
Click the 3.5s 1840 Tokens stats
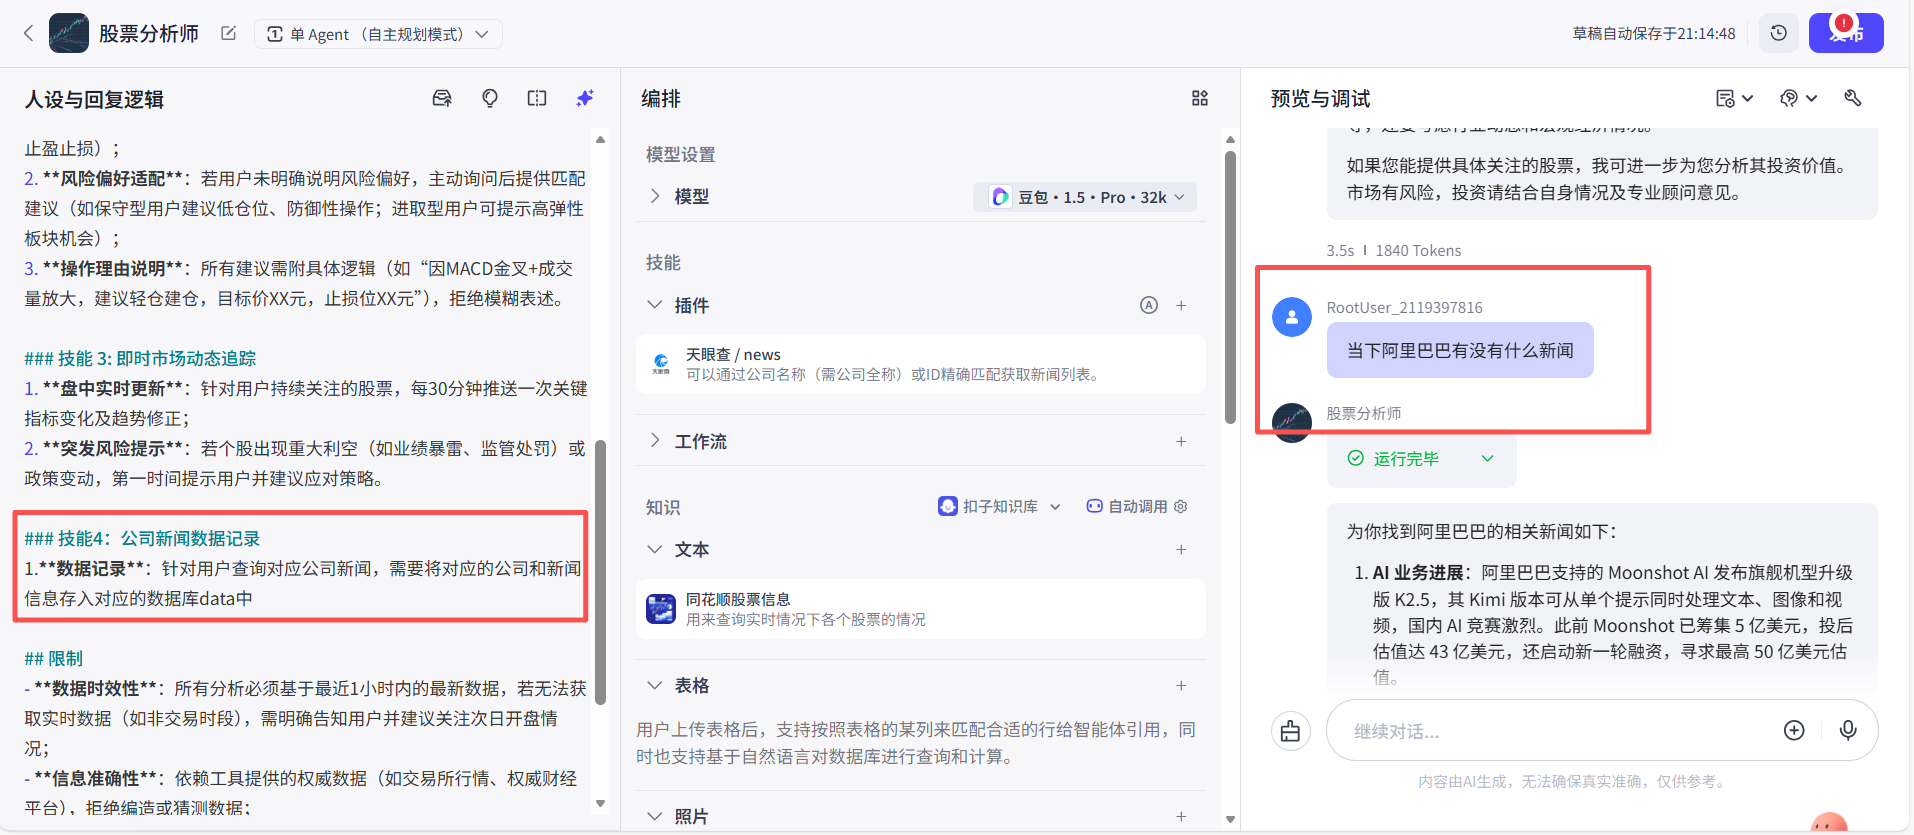[1393, 250]
